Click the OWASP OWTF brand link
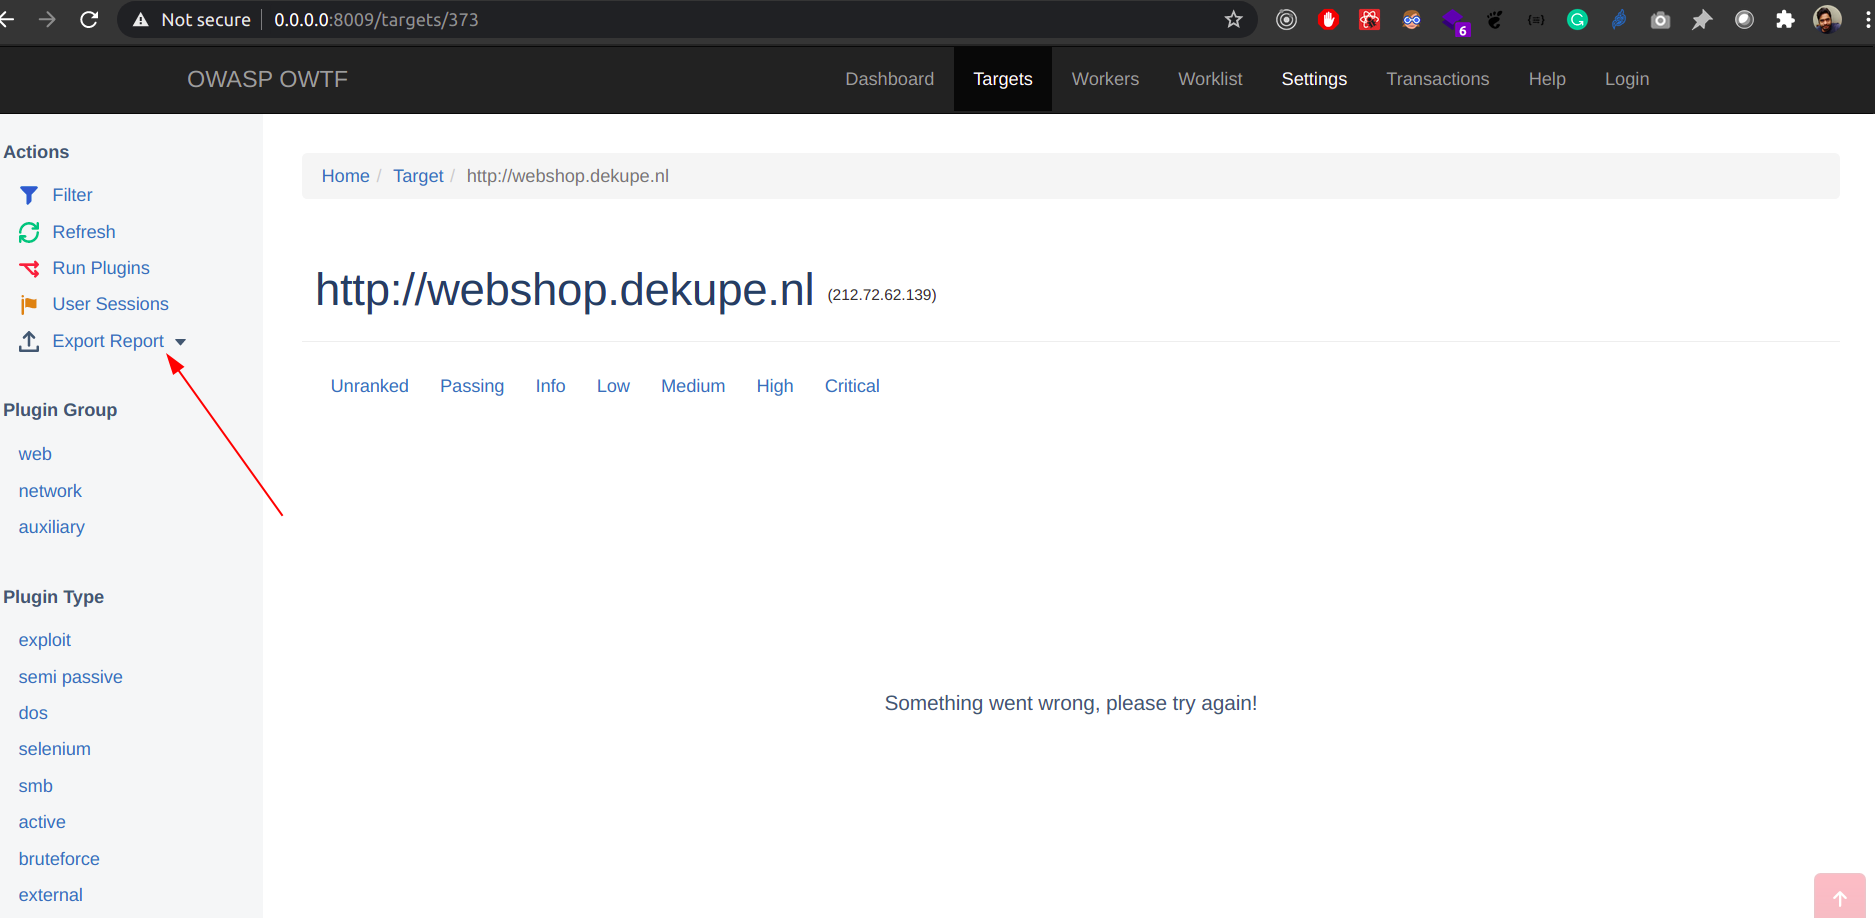This screenshot has width=1875, height=918. point(267,79)
